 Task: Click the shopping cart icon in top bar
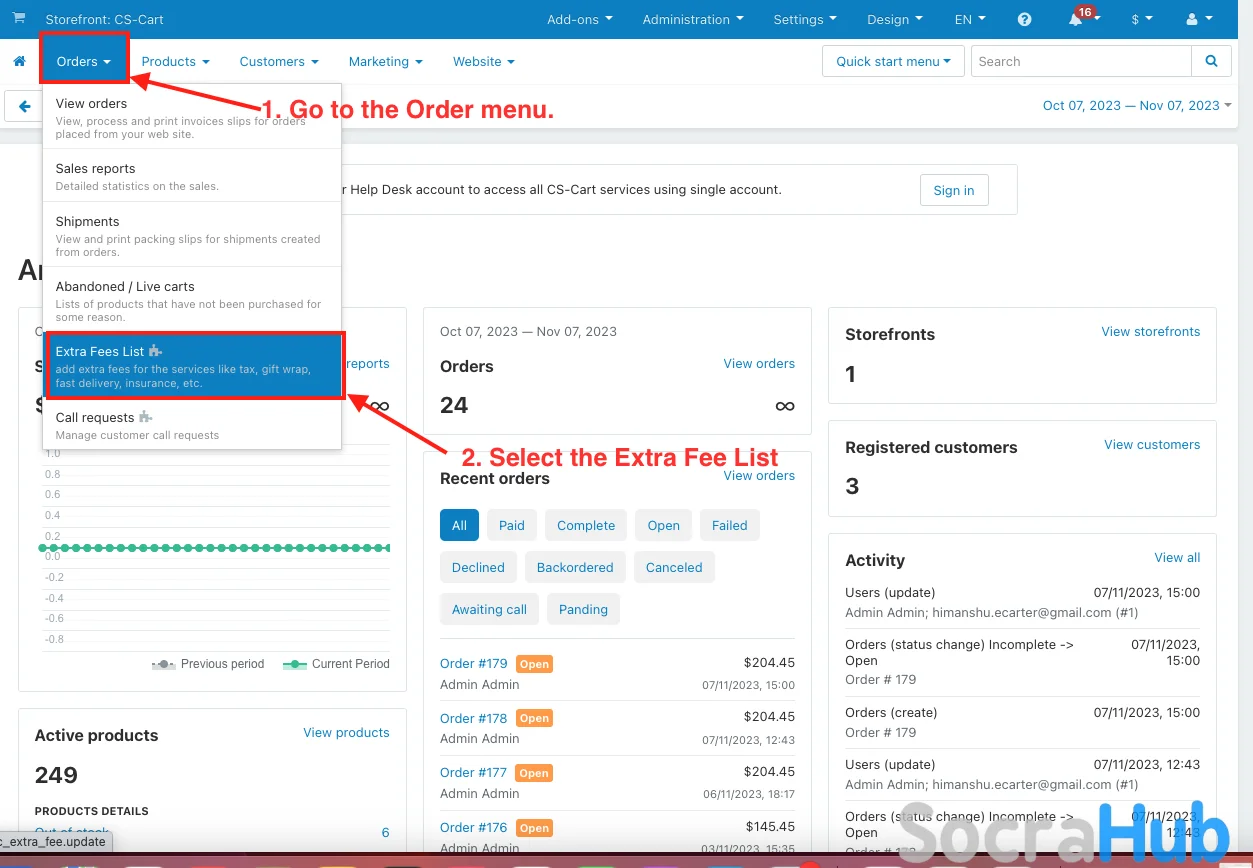click(x=19, y=19)
